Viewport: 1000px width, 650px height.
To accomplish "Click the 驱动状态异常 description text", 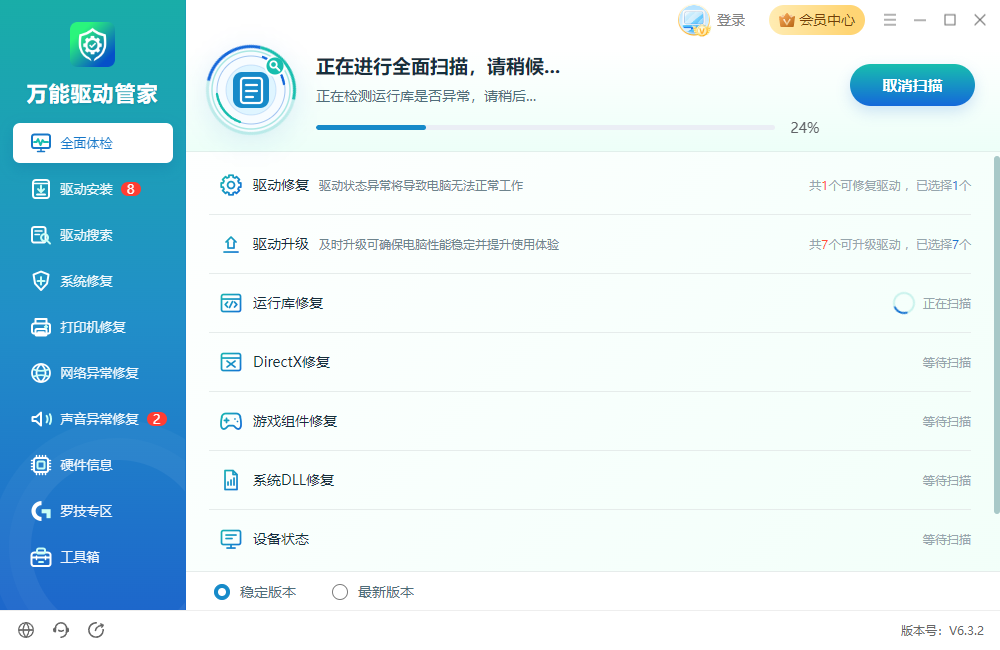I will tap(421, 186).
